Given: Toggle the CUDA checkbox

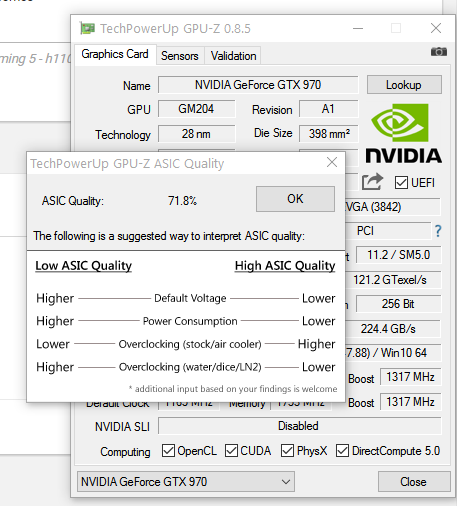Looking at the screenshot, I should 231,451.
